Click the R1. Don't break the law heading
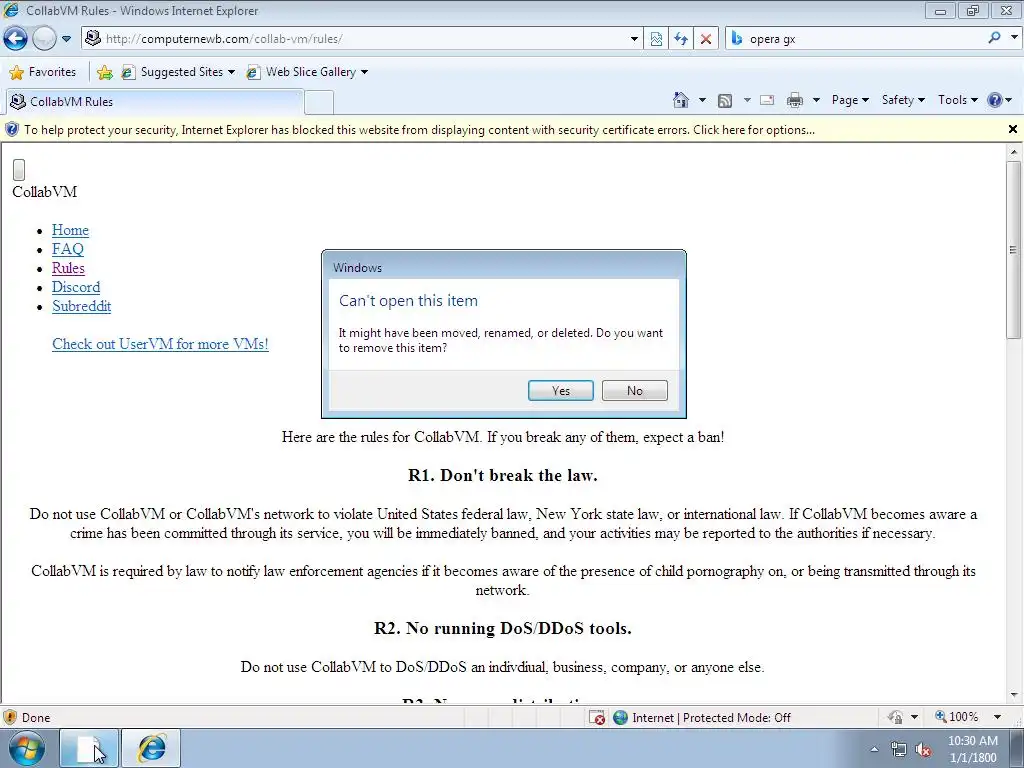The image size is (1024, 768). (503, 475)
